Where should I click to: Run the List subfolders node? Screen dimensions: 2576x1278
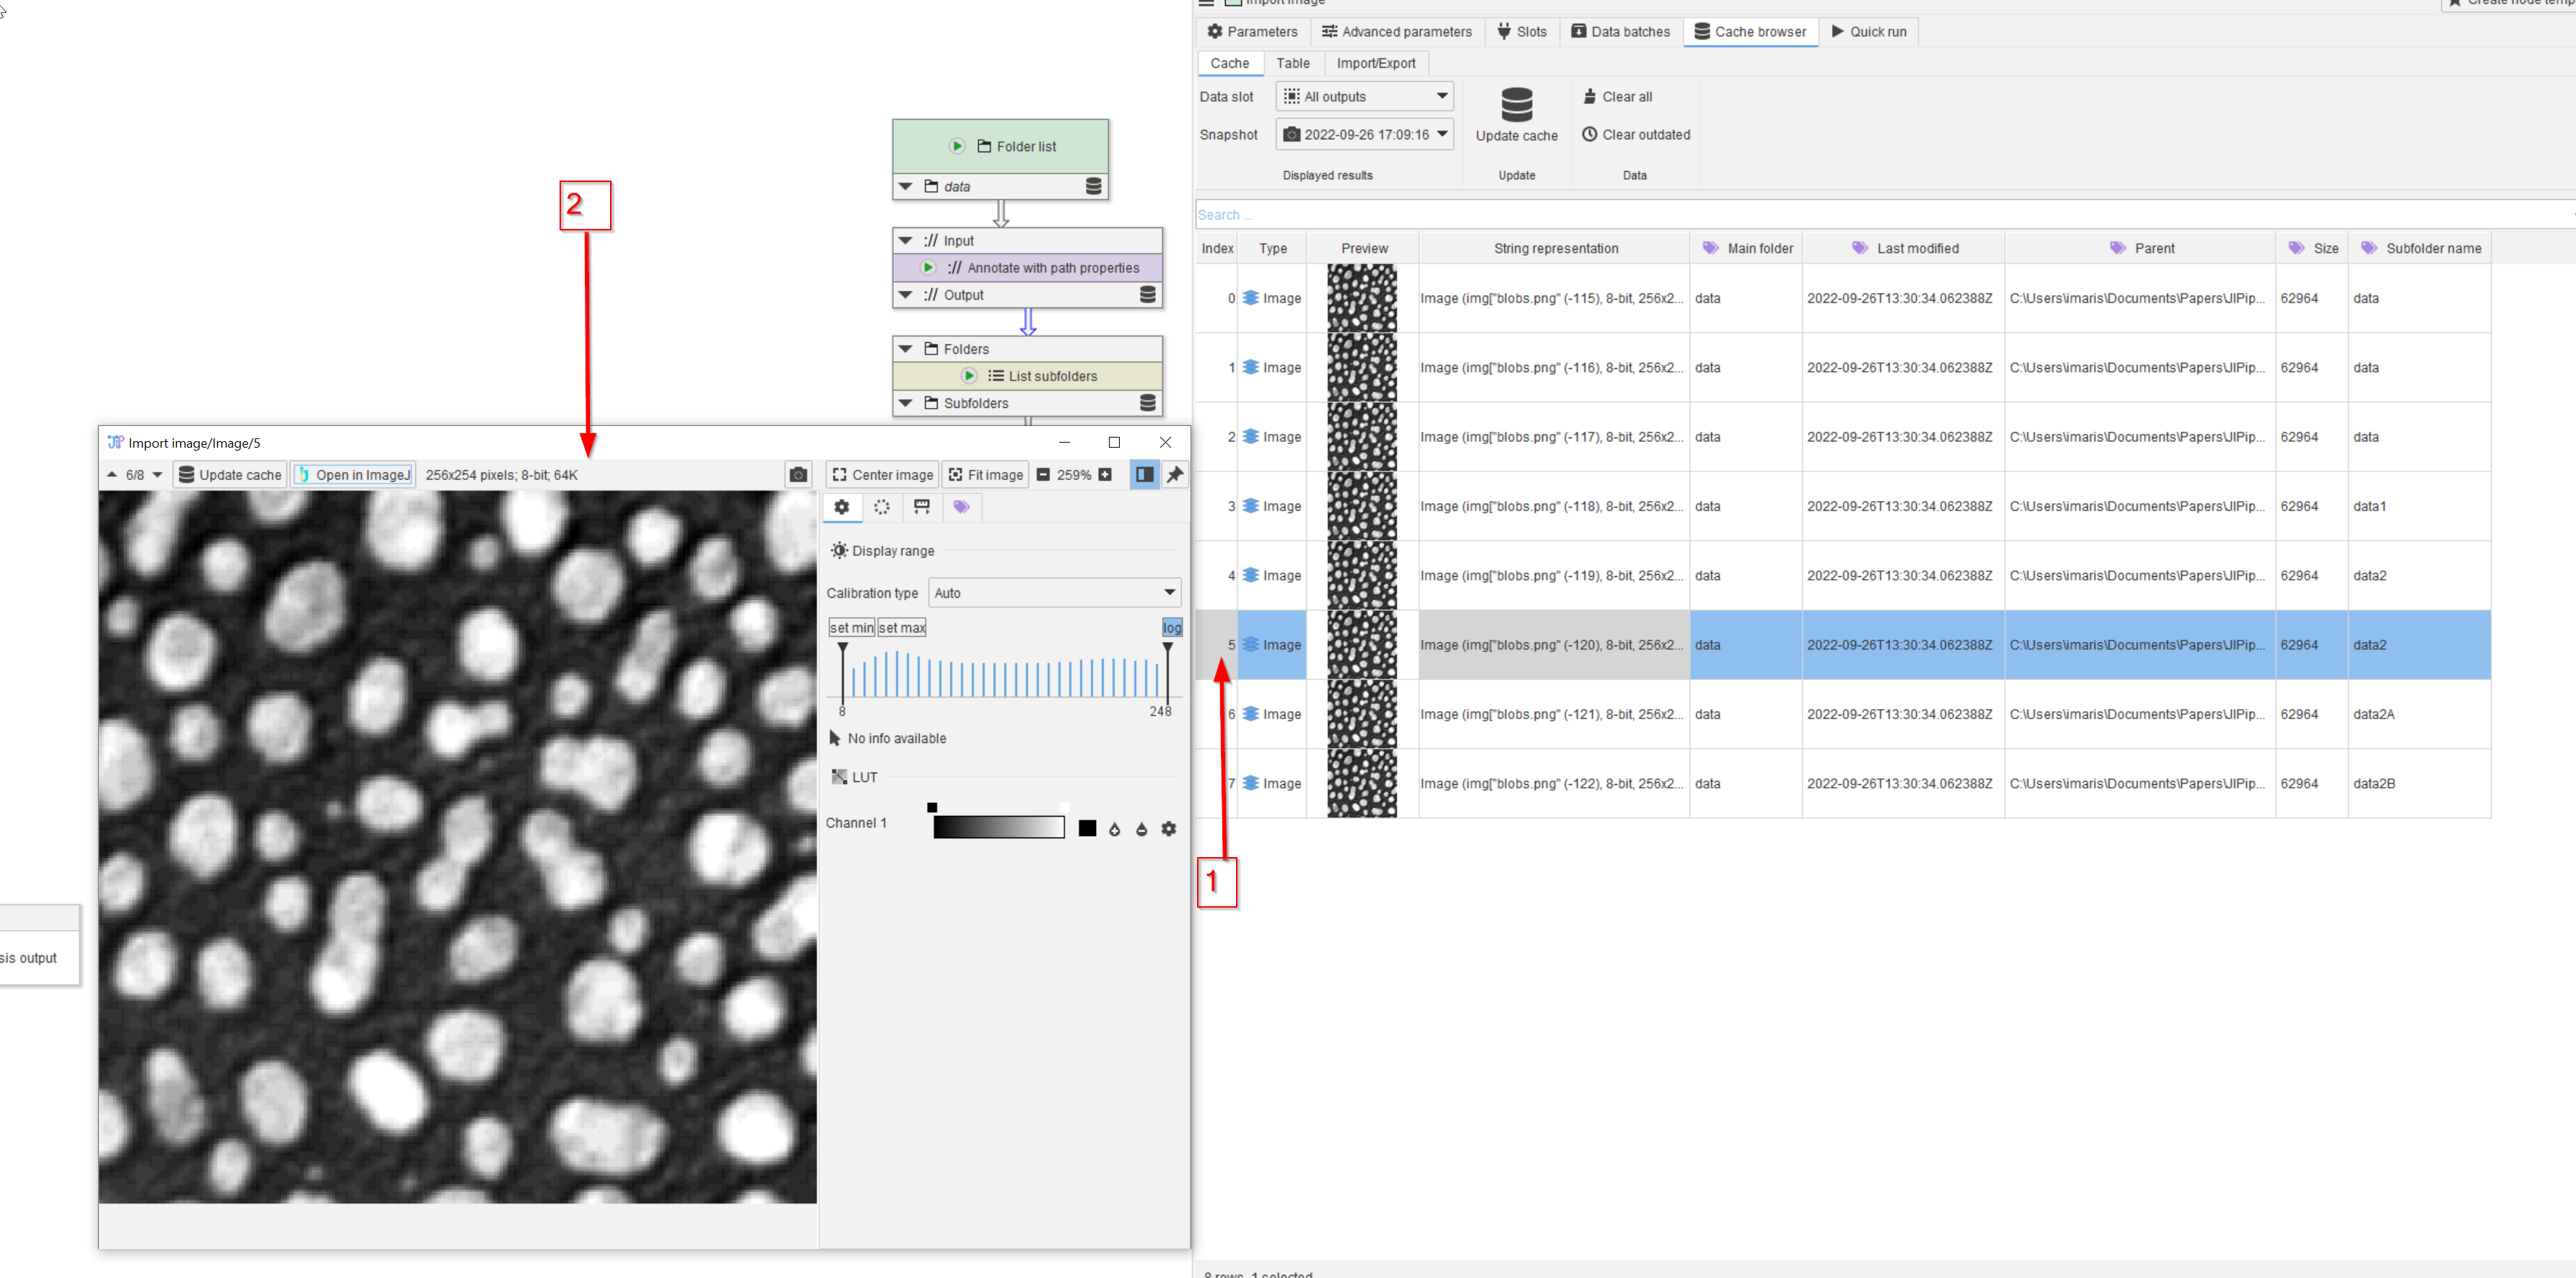(x=969, y=376)
